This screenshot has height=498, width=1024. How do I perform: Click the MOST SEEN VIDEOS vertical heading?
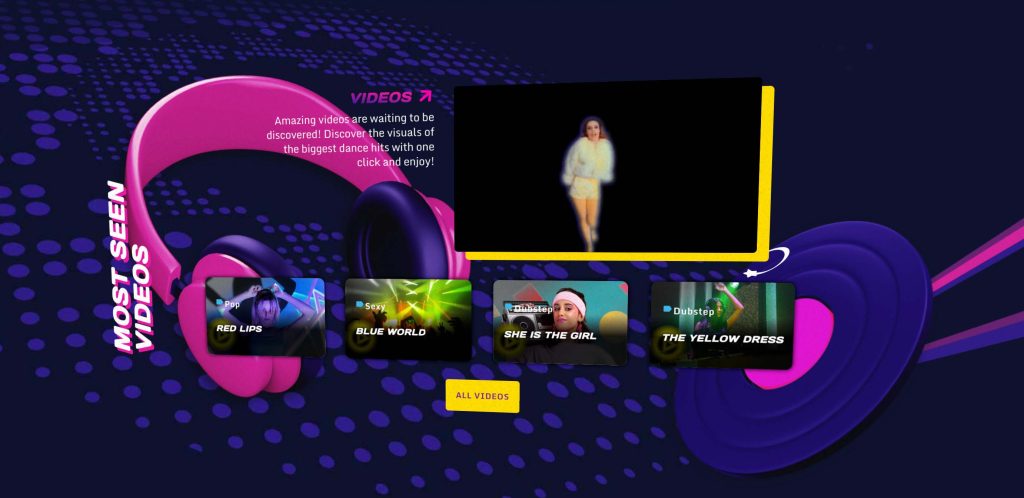pyautogui.click(x=131, y=267)
